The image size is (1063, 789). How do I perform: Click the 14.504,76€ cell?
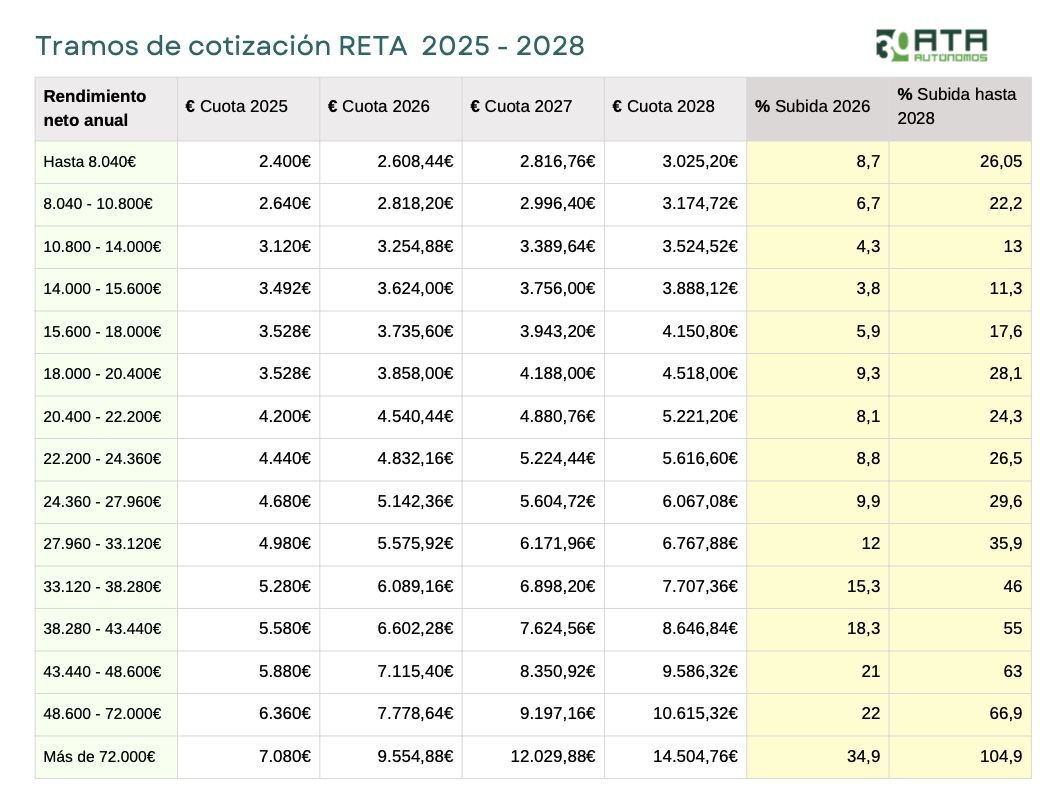click(696, 757)
